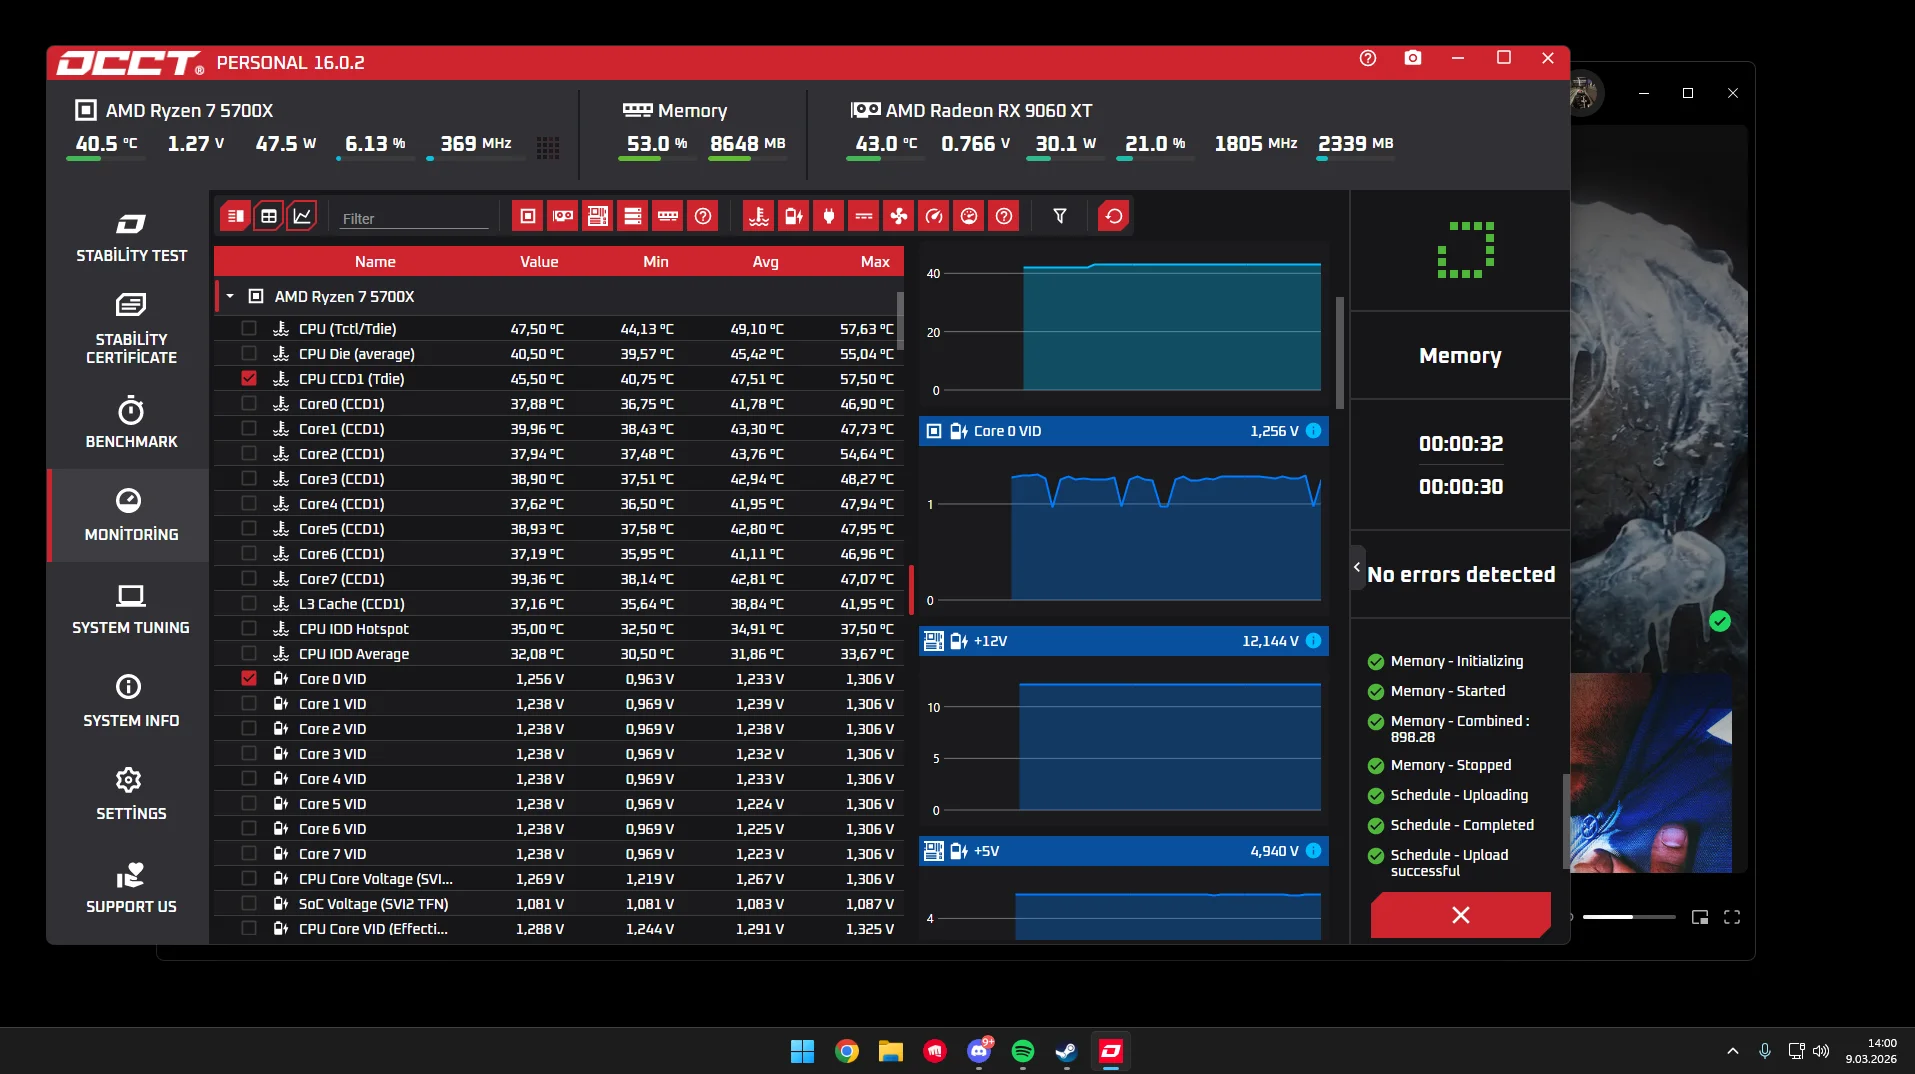
Task: Switch to graph-only view icon
Action: 302,216
